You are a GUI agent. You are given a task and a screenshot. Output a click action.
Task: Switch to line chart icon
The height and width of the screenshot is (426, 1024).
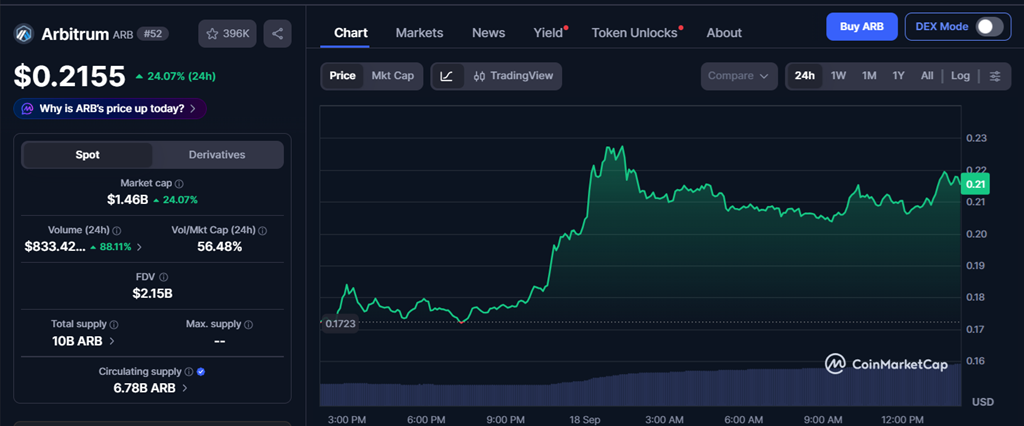point(447,76)
